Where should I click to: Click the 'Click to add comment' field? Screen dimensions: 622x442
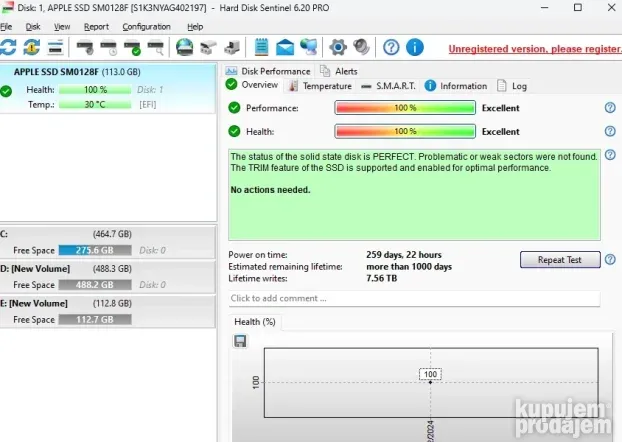415,298
